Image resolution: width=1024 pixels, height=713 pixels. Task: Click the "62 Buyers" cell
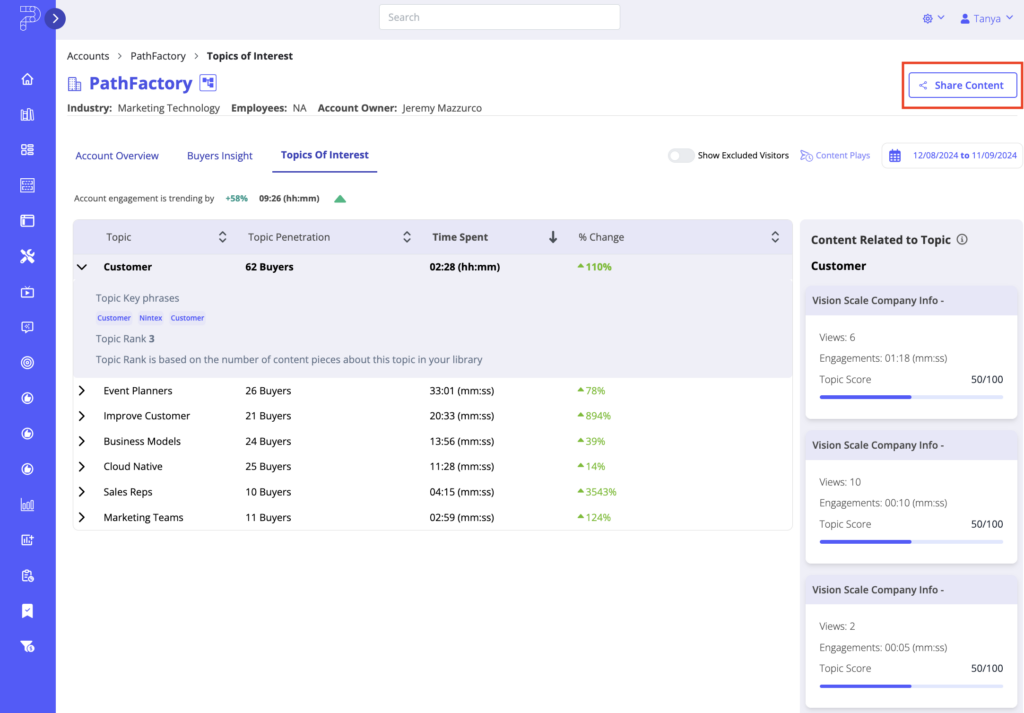point(269,267)
